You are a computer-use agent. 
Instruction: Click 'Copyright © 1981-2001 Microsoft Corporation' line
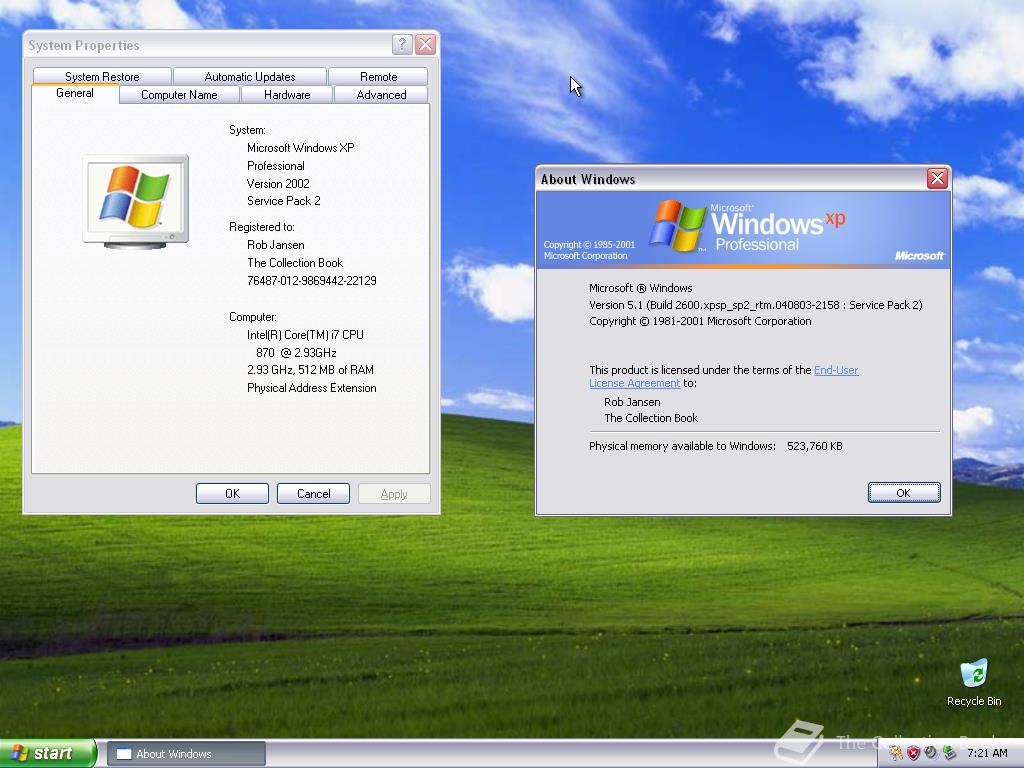point(700,321)
